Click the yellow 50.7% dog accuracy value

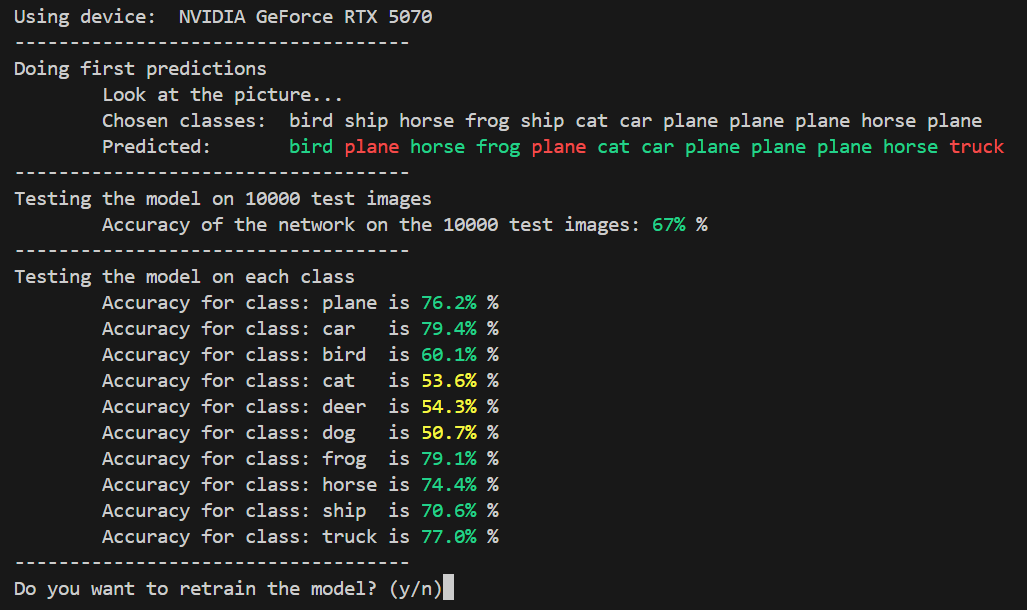(x=449, y=432)
